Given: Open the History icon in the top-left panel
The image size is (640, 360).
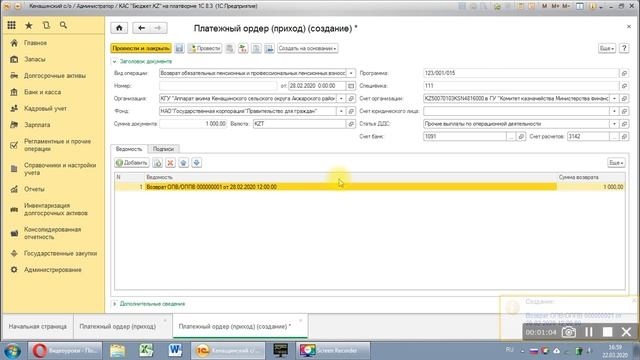Looking at the screenshot, I should 46,25.
